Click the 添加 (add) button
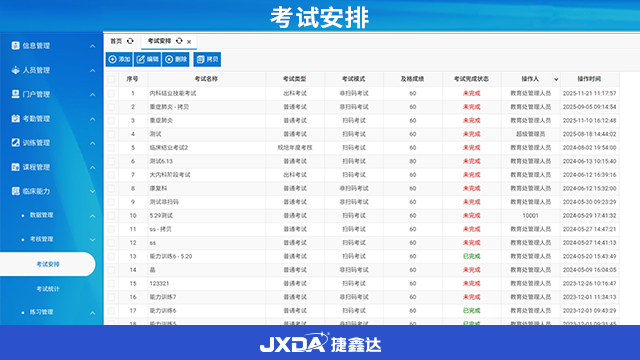This screenshot has height=360, width=640. 119,59
